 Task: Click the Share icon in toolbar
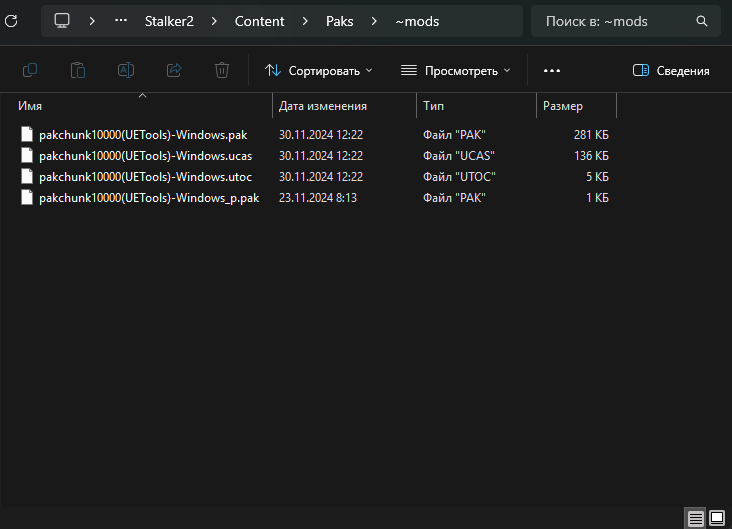pyautogui.click(x=174, y=70)
